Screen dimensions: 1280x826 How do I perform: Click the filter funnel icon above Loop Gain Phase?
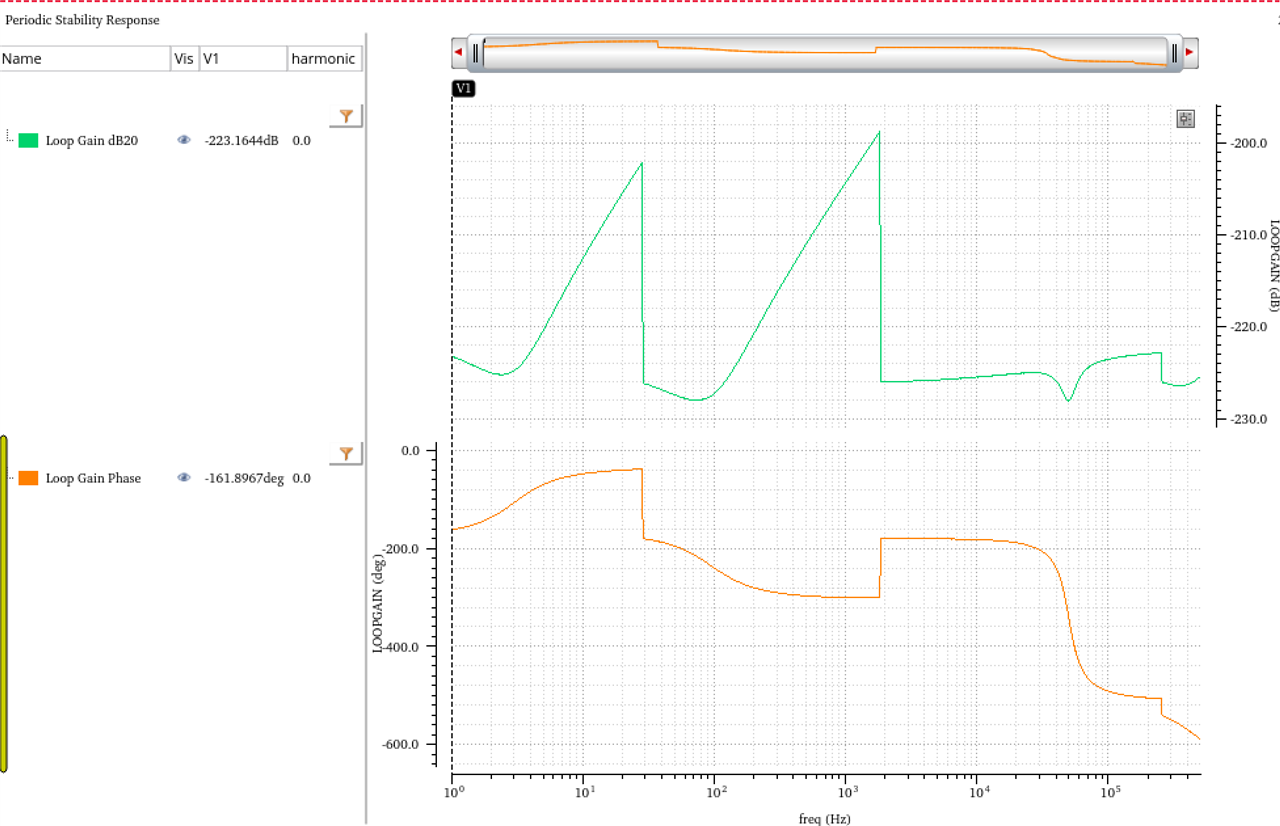pos(346,454)
